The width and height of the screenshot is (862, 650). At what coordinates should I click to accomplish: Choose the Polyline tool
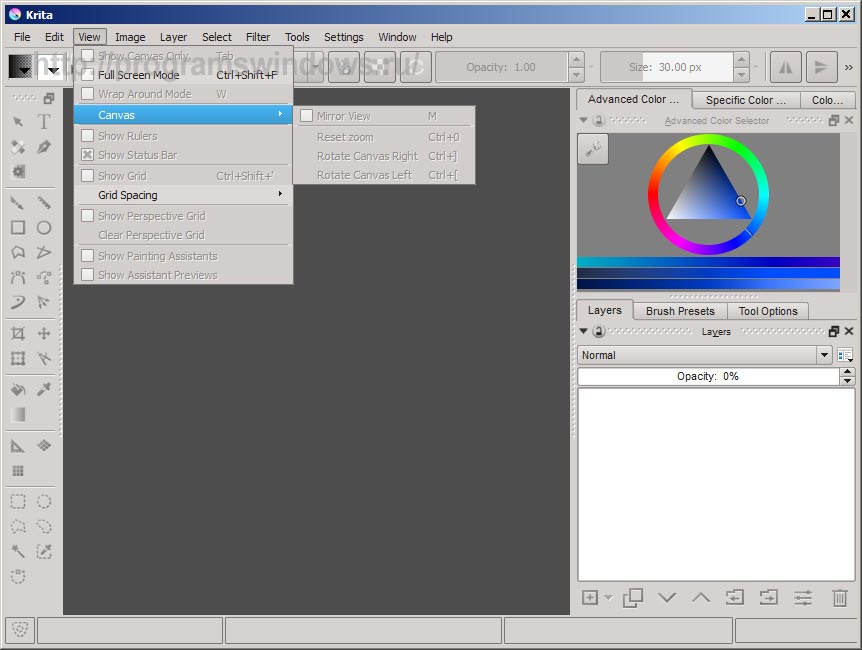pyautogui.click(x=44, y=252)
